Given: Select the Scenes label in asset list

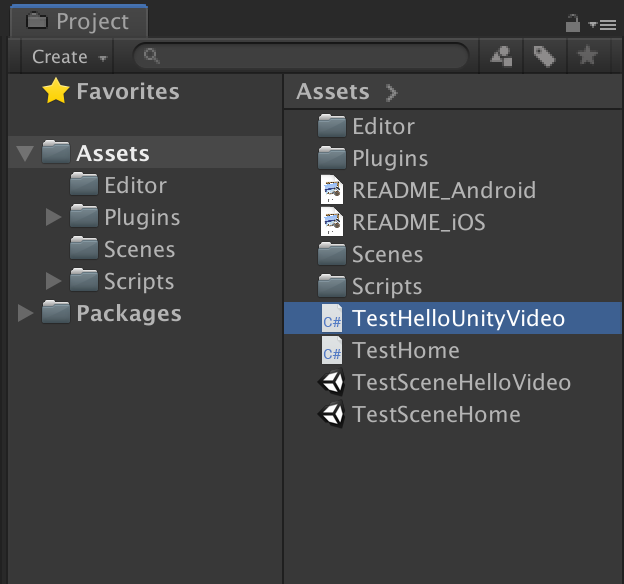Looking at the screenshot, I should click(x=387, y=254).
